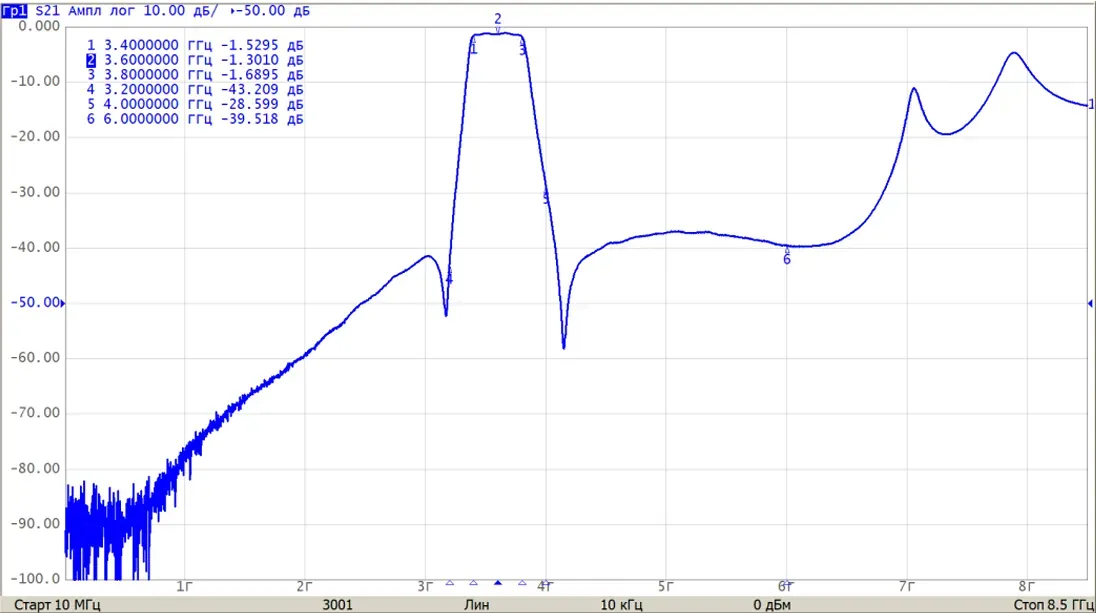Select marker row 4 reading -43.209 дБ
Image resolution: width=1096 pixels, height=613 pixels.
195,89
